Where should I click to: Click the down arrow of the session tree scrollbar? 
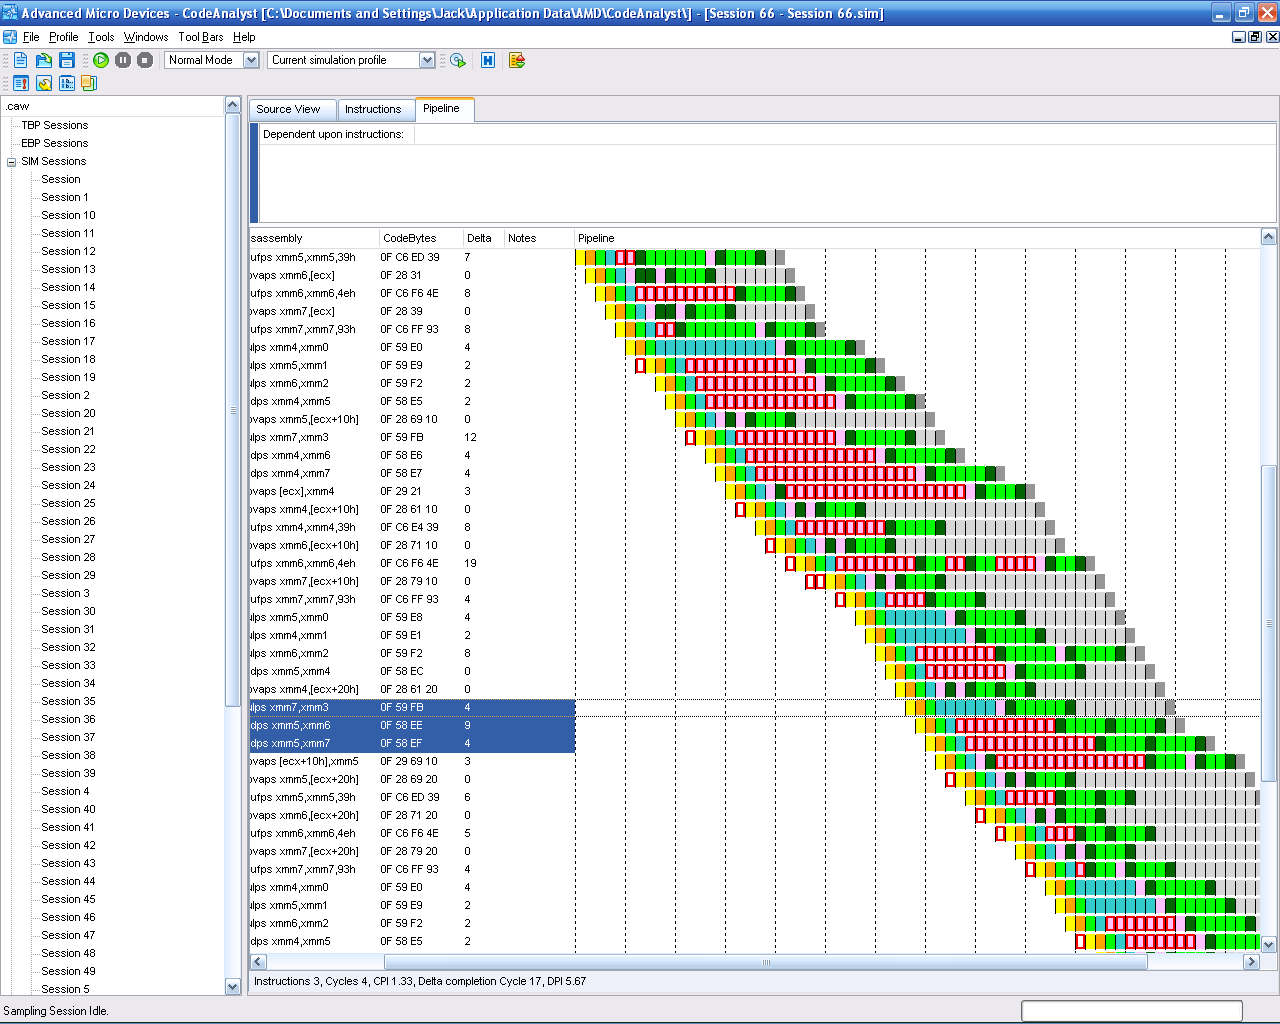click(x=233, y=987)
